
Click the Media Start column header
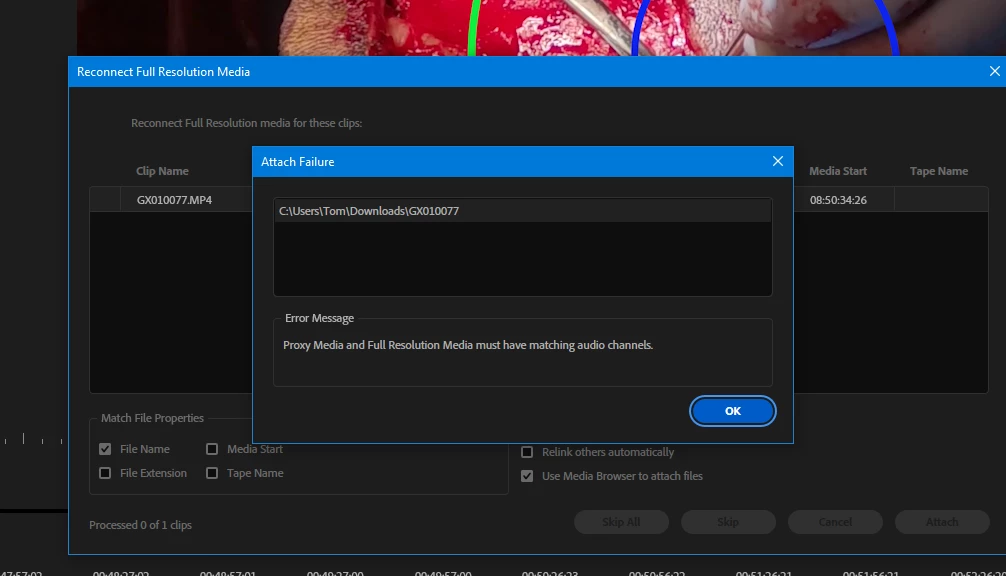click(838, 171)
